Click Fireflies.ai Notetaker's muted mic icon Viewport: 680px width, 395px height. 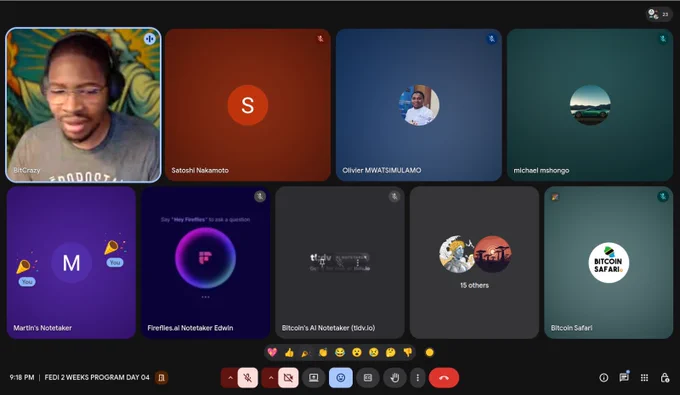(260, 196)
